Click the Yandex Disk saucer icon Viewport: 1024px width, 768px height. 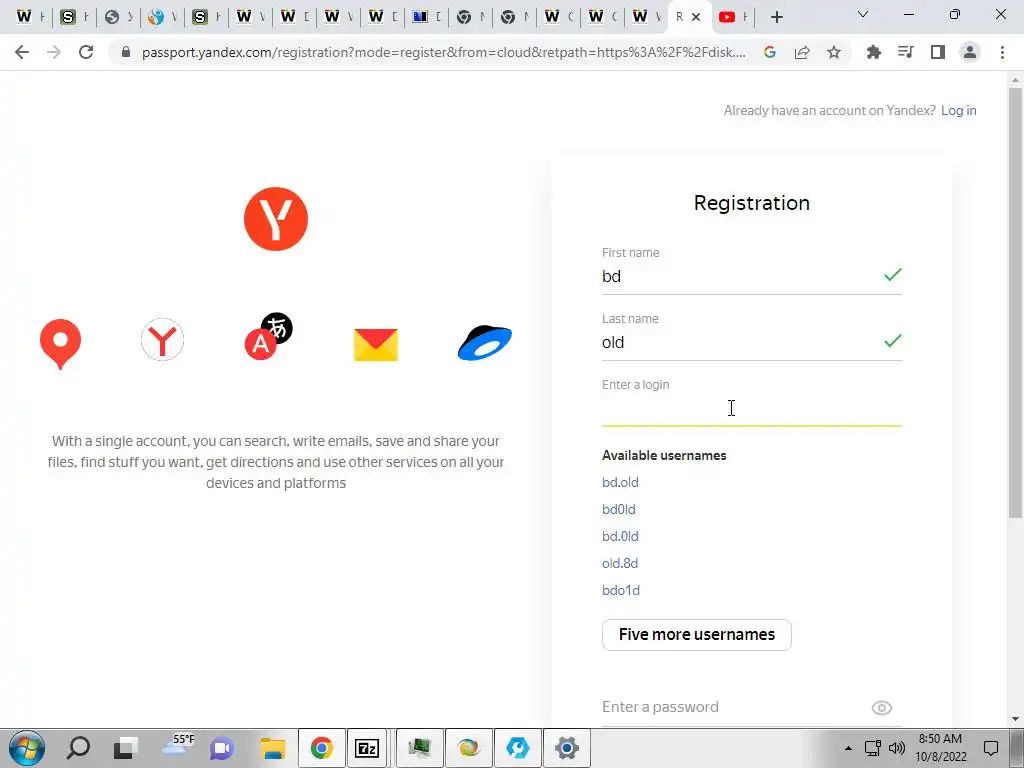pyautogui.click(x=485, y=342)
